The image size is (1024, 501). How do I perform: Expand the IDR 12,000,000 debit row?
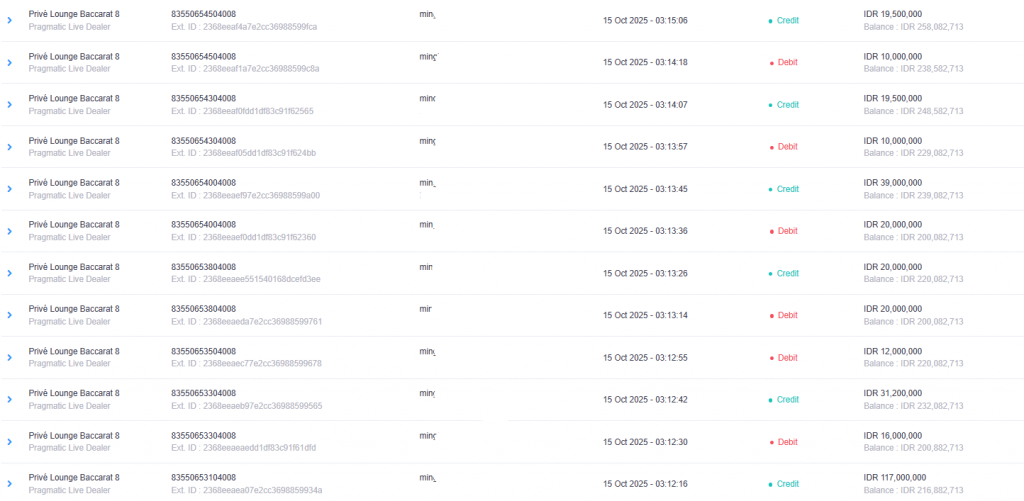[9, 357]
